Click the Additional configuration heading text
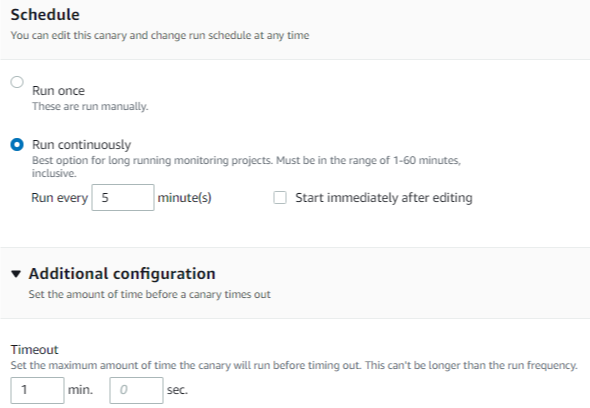 (x=122, y=274)
